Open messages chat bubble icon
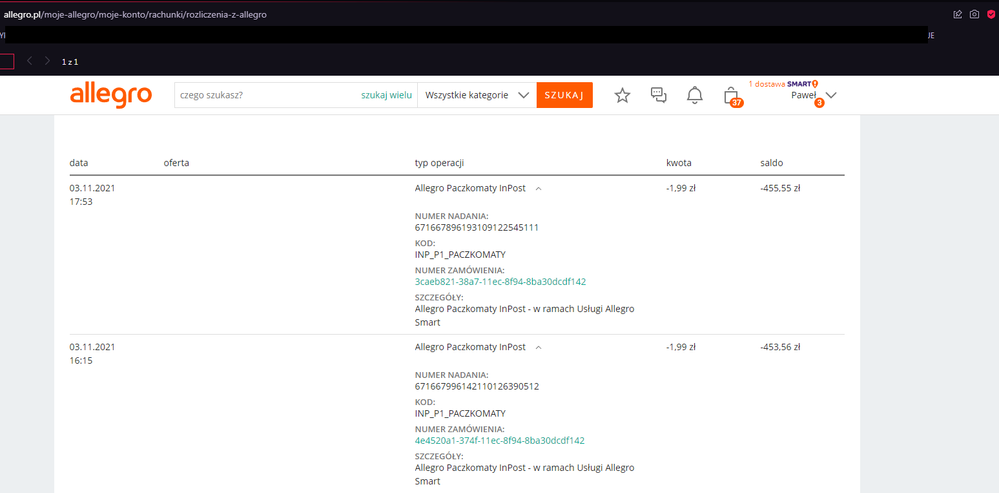999x493 pixels. (658, 96)
